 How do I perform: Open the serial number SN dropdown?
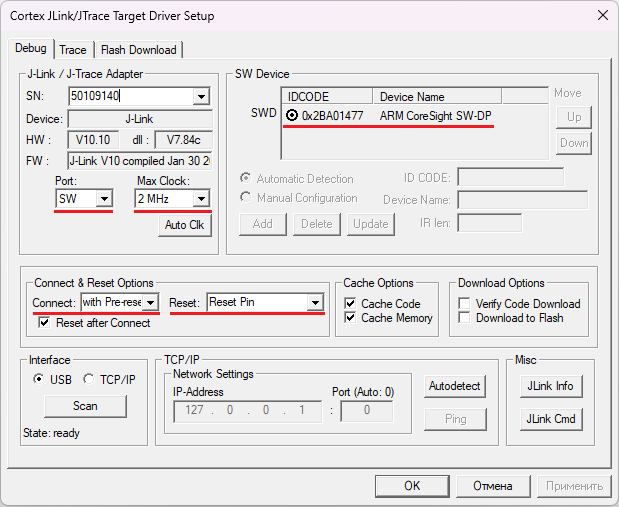click(201, 97)
